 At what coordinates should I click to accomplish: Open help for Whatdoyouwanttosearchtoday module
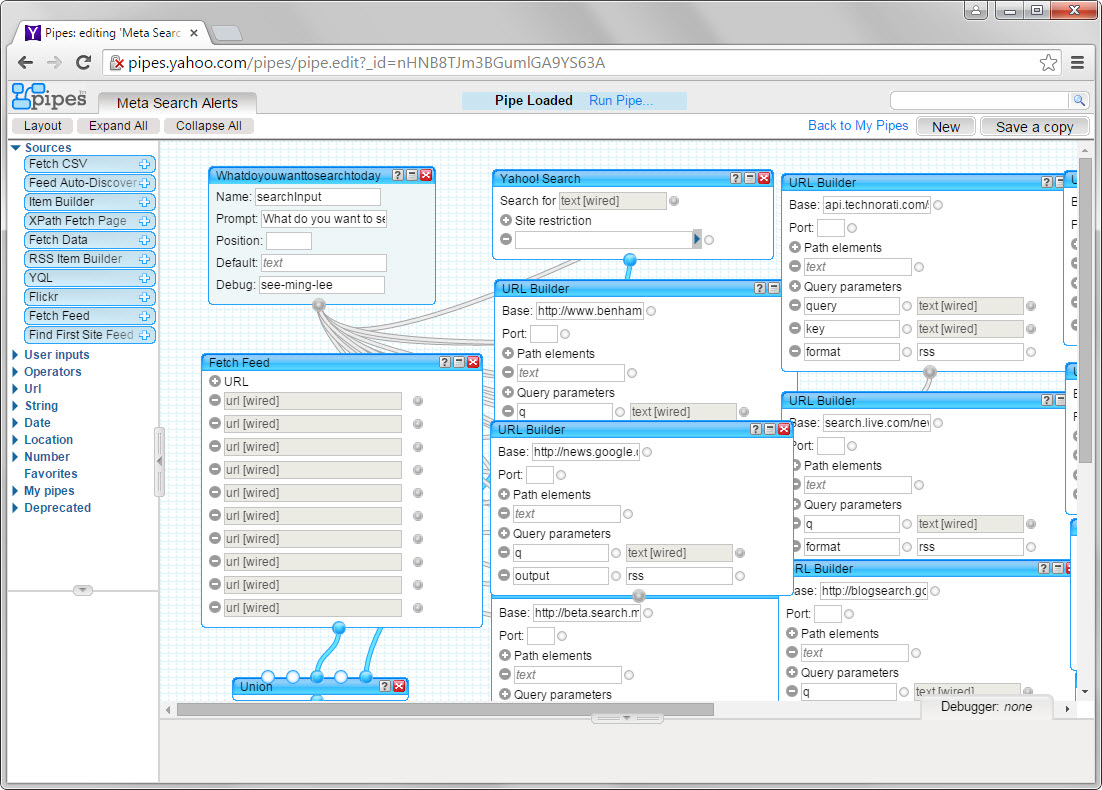pyautogui.click(x=398, y=175)
